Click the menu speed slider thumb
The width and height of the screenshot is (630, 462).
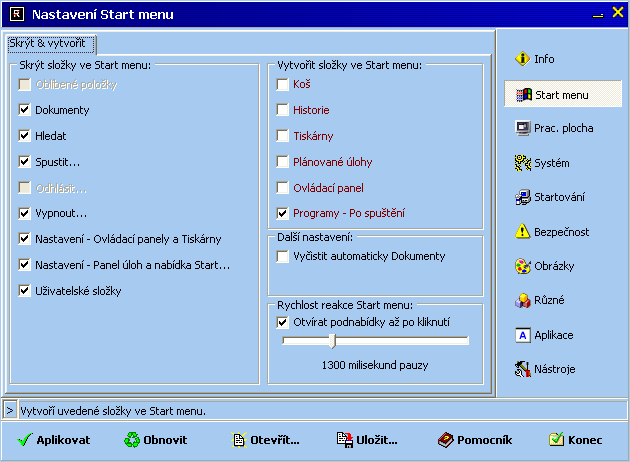point(332,341)
